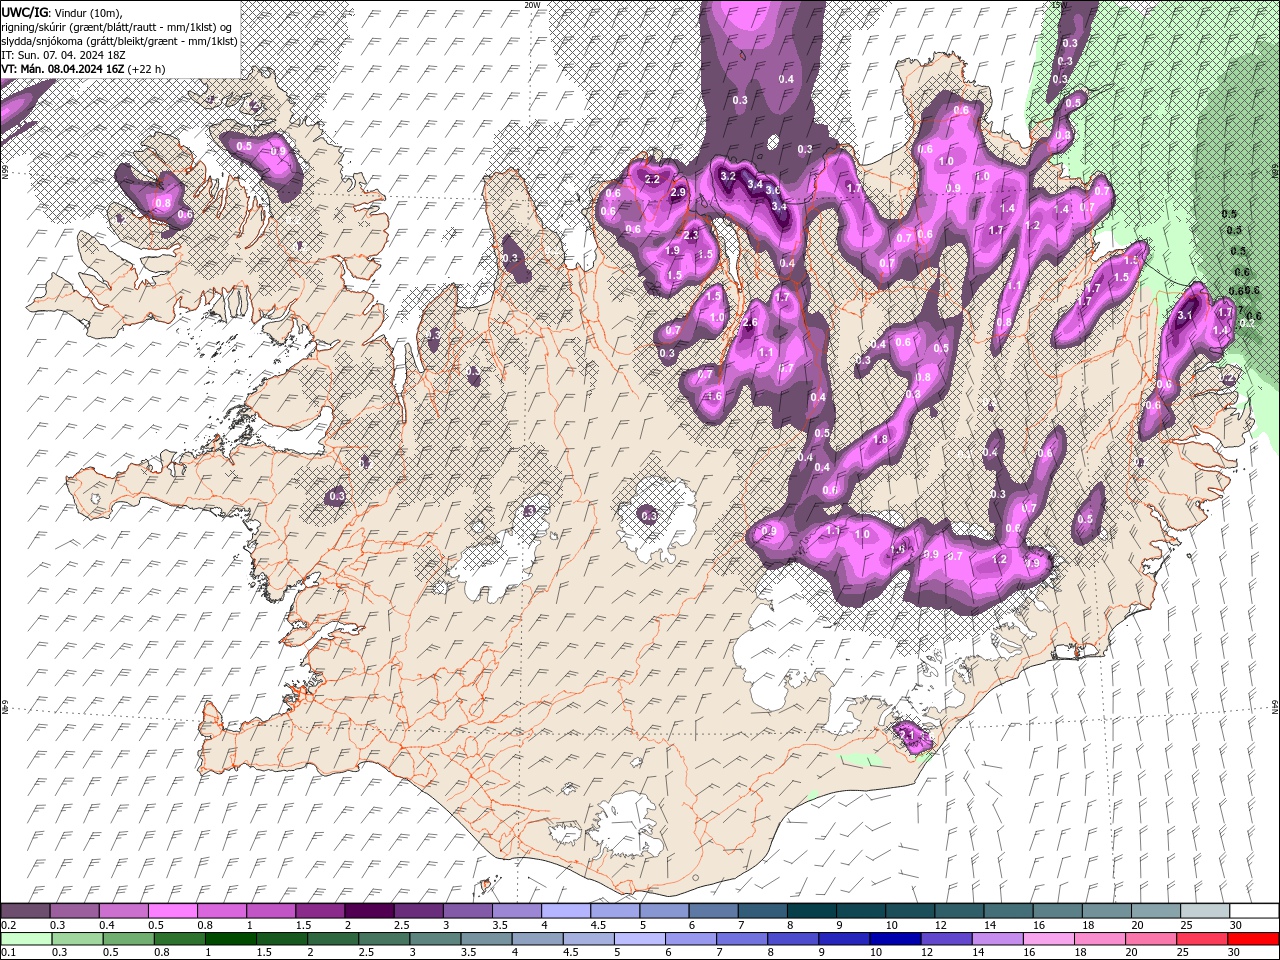The height and width of the screenshot is (960, 1280).
Task: Click the '3.2' snowfall value on the map
Action: pos(728,176)
